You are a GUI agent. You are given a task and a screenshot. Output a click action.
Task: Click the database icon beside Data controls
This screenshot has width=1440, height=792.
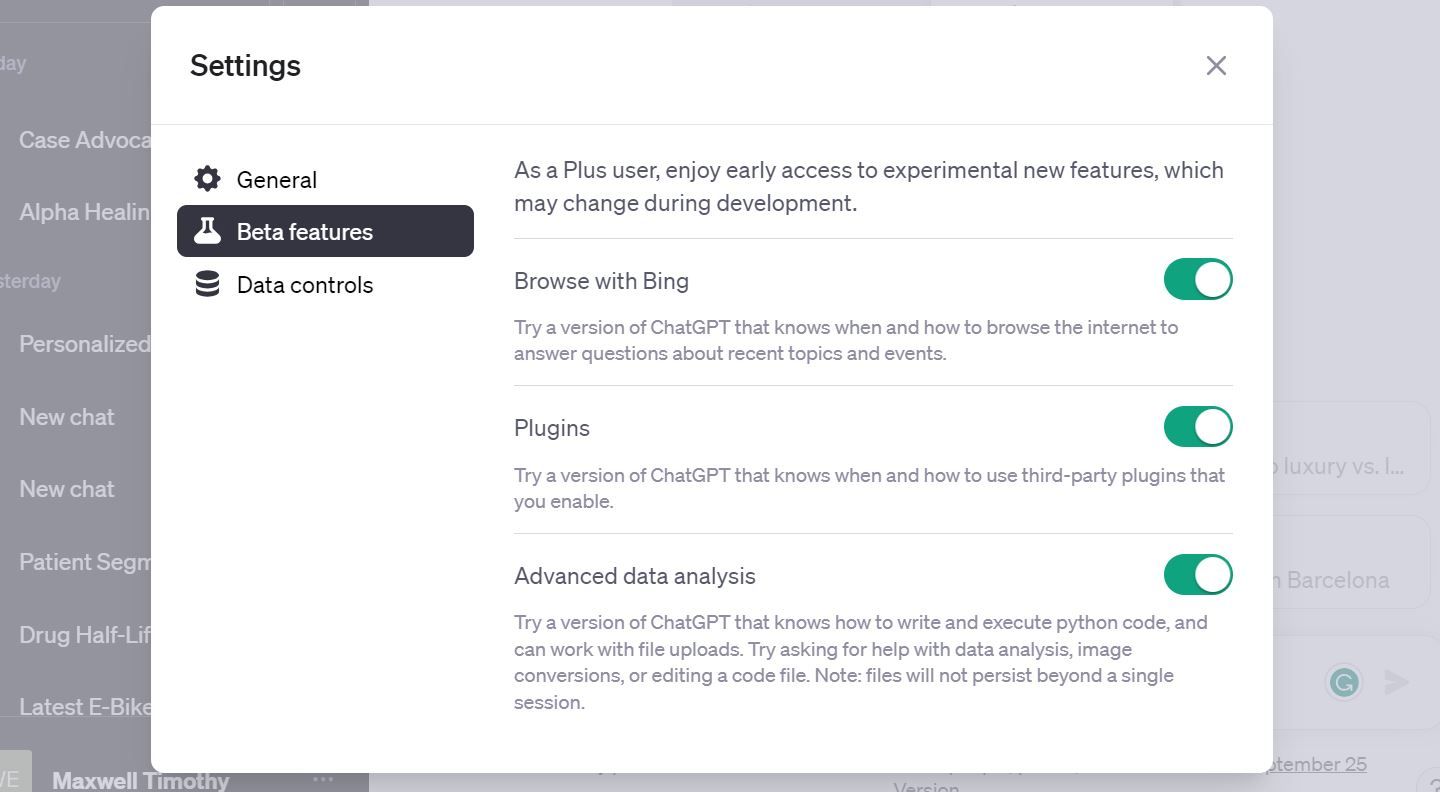tap(206, 284)
